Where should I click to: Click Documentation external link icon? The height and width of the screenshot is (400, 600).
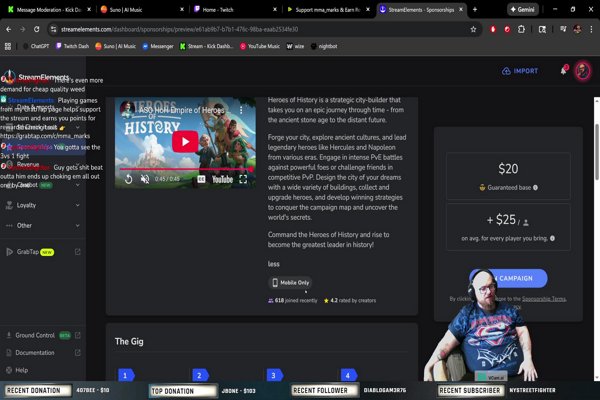78,353
